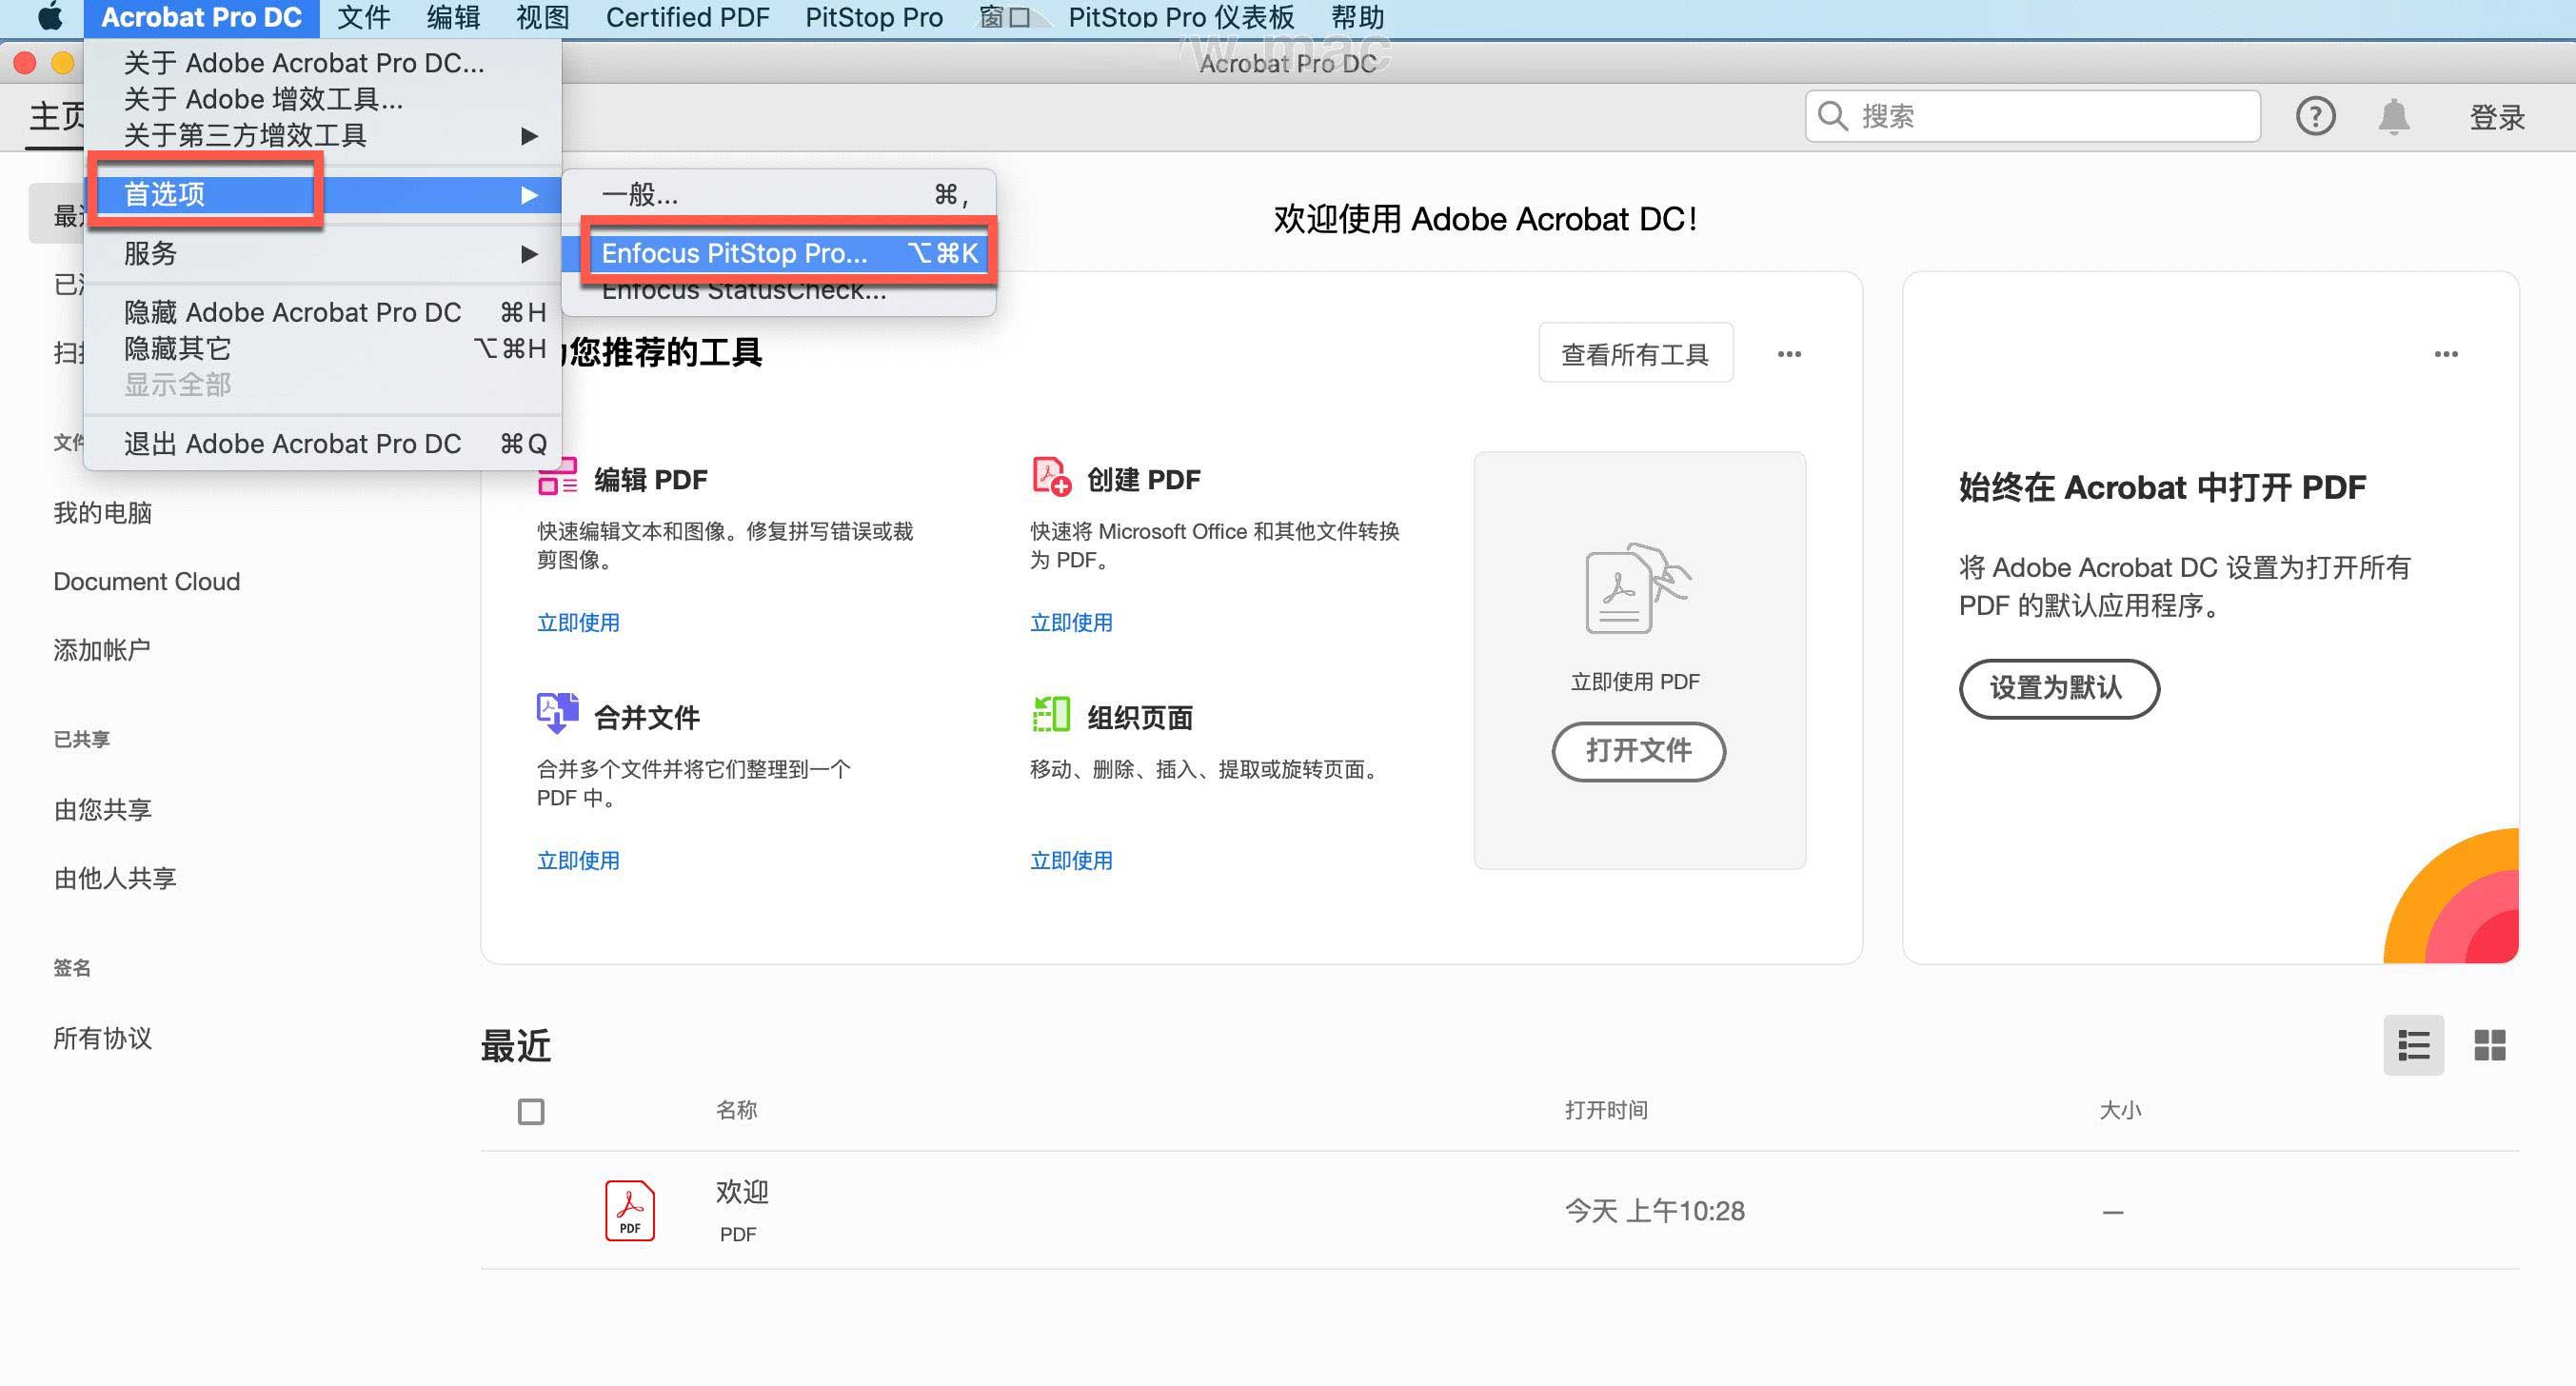Open the Acrobat Pro DC menu
This screenshot has width=2576, height=1386.
pos(201,17)
